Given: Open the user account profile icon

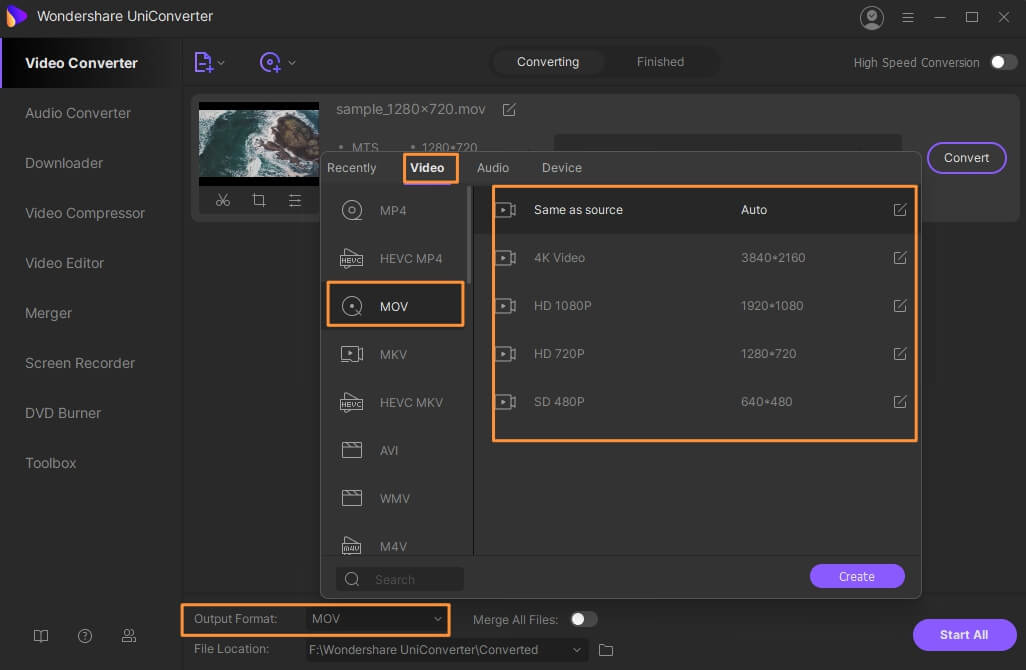Looking at the screenshot, I should tap(872, 17).
